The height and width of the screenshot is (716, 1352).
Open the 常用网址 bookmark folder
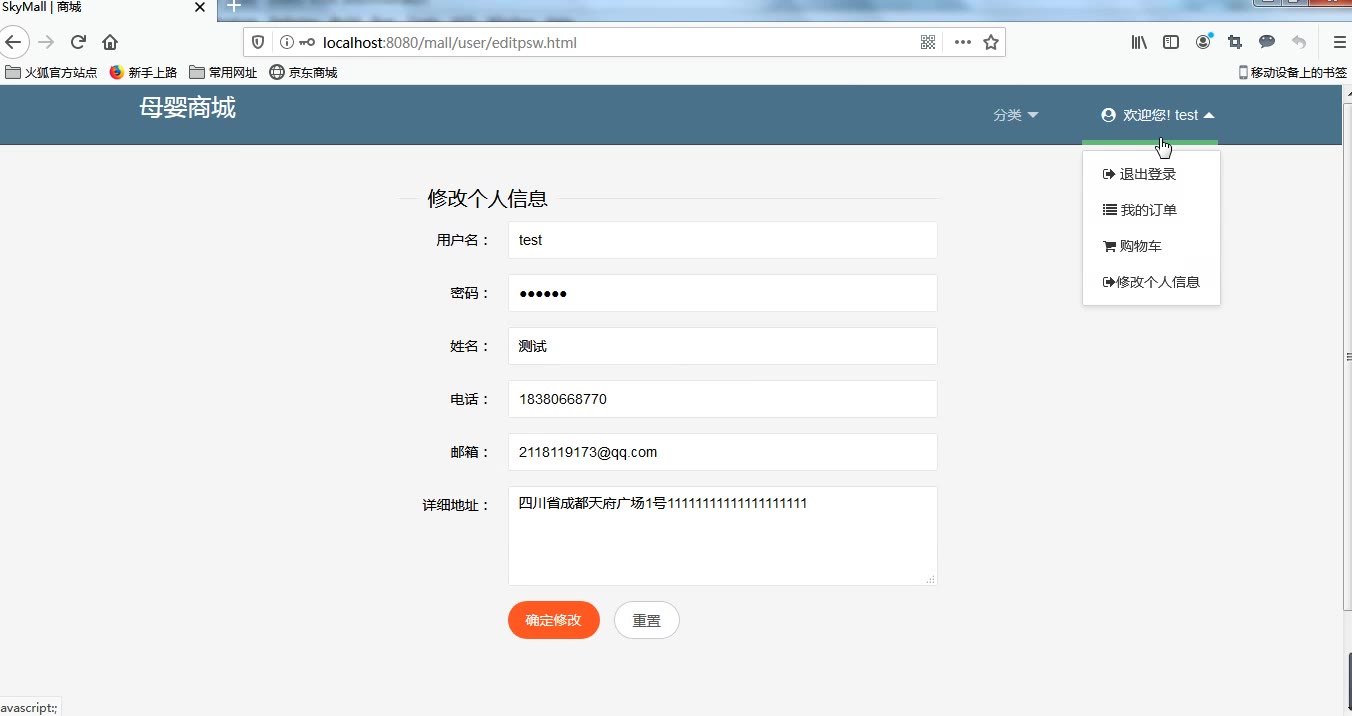223,72
